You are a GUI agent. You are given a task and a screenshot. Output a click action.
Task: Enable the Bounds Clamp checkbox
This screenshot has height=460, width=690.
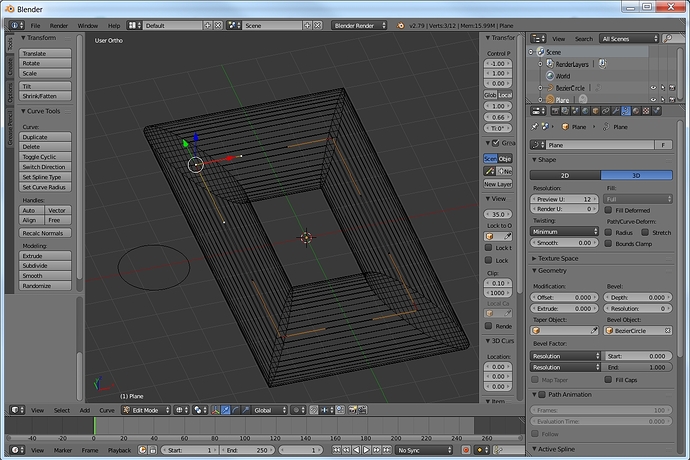tap(609, 243)
